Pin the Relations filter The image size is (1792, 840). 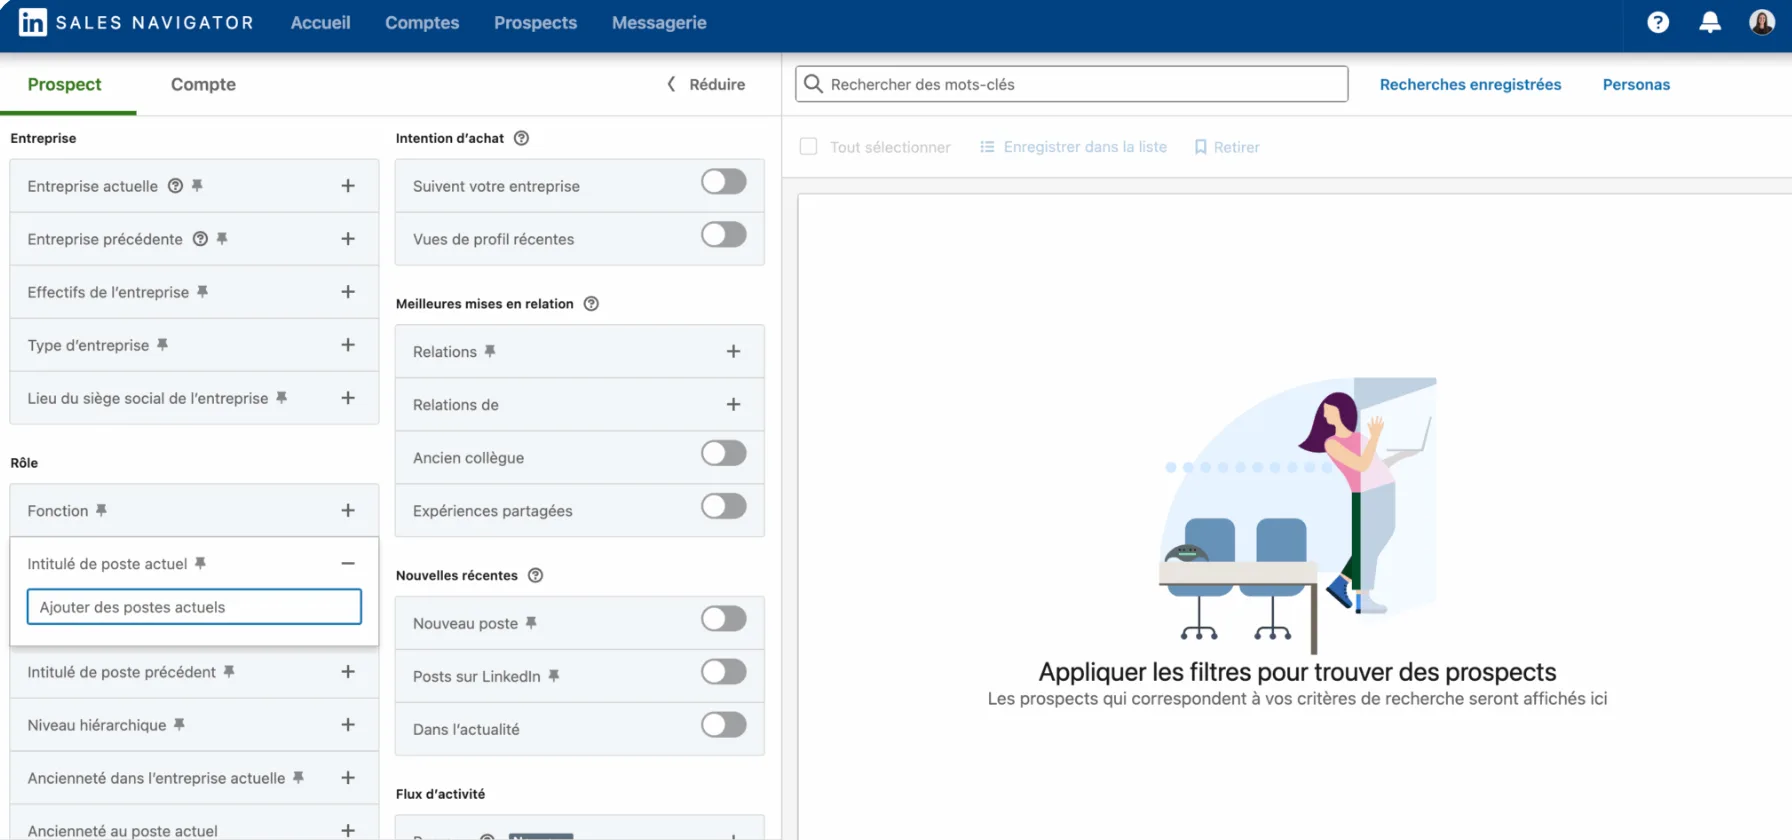tap(490, 351)
